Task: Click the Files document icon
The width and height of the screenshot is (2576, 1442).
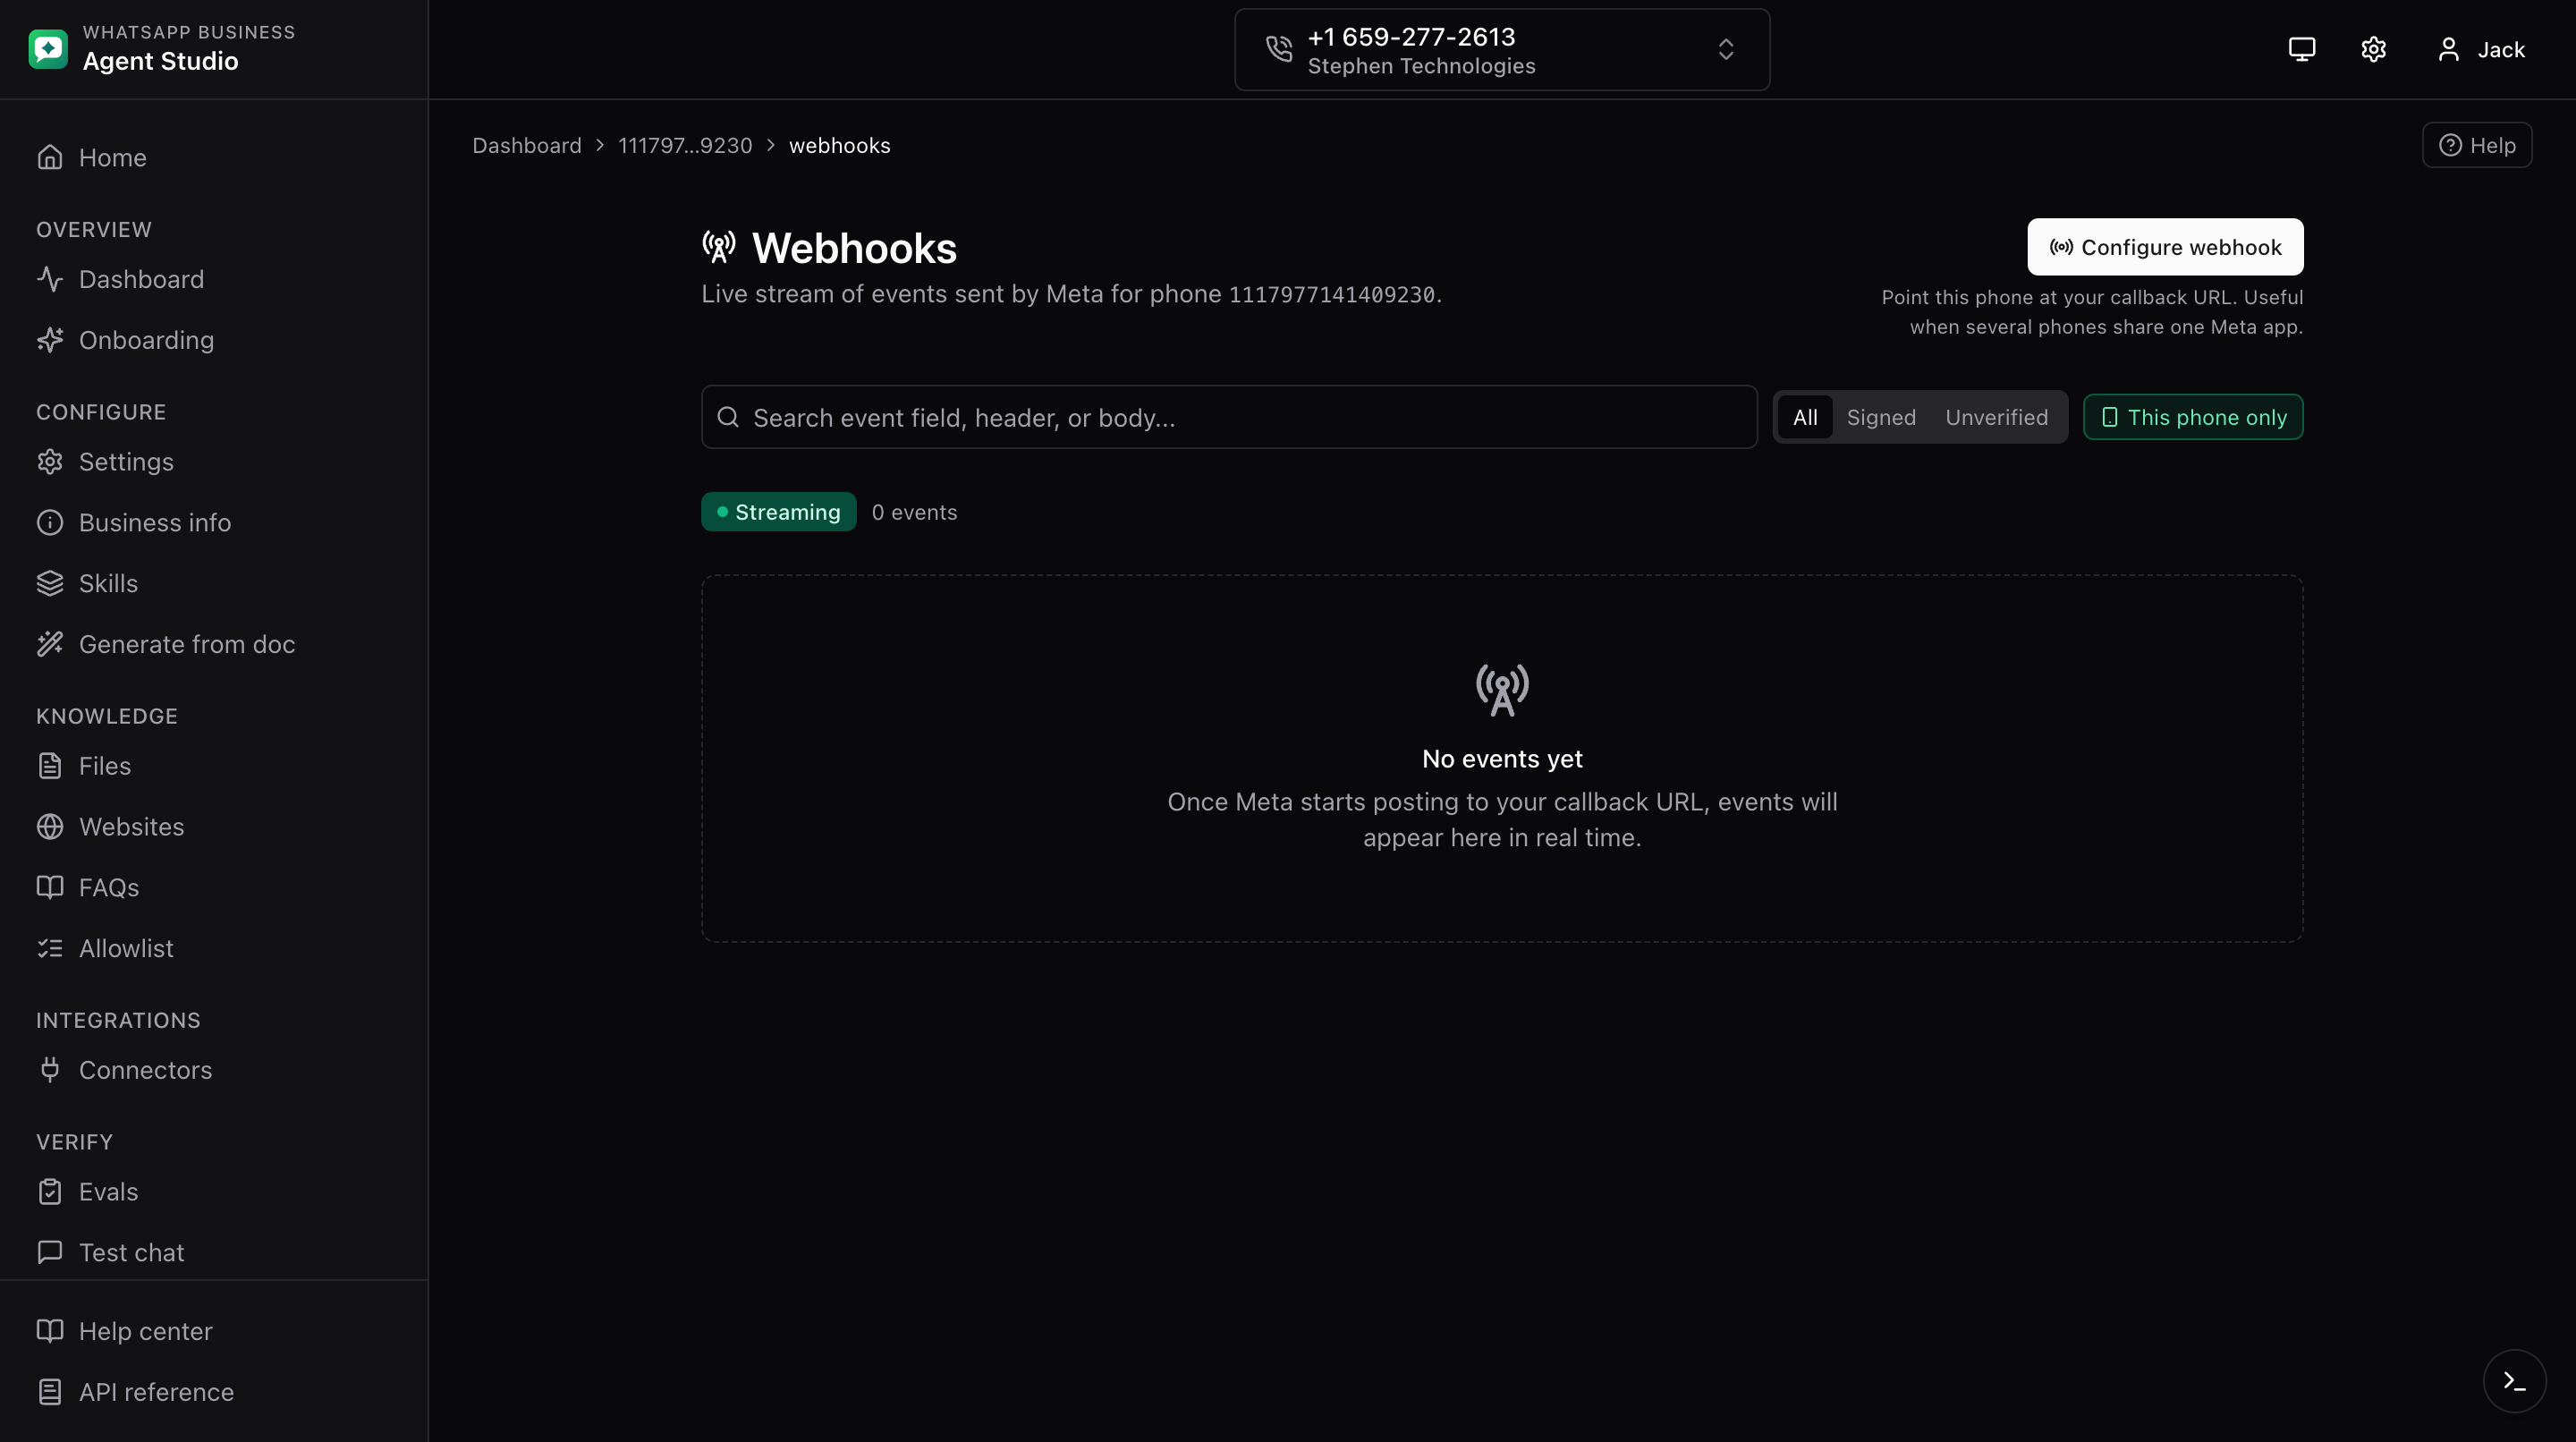Action: pyautogui.click(x=50, y=766)
